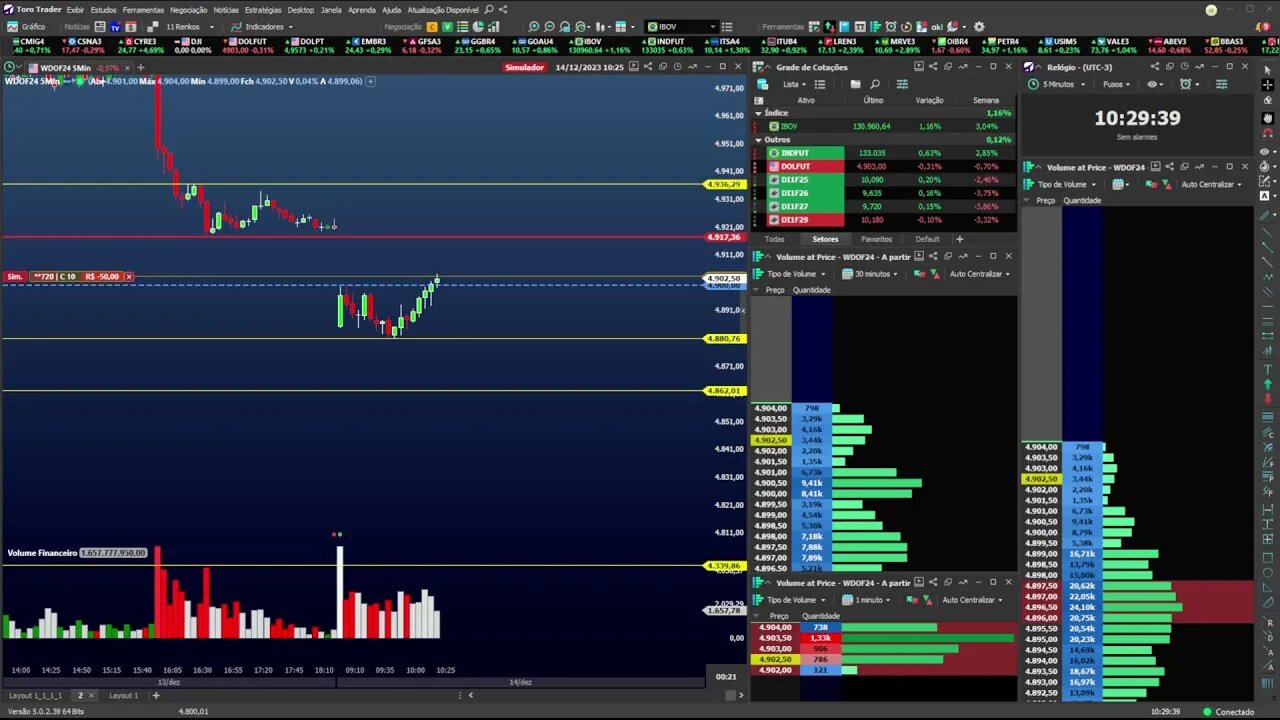1280x720 pixels.
Task: Click the Conectado status indicator
Action: tap(1229, 712)
